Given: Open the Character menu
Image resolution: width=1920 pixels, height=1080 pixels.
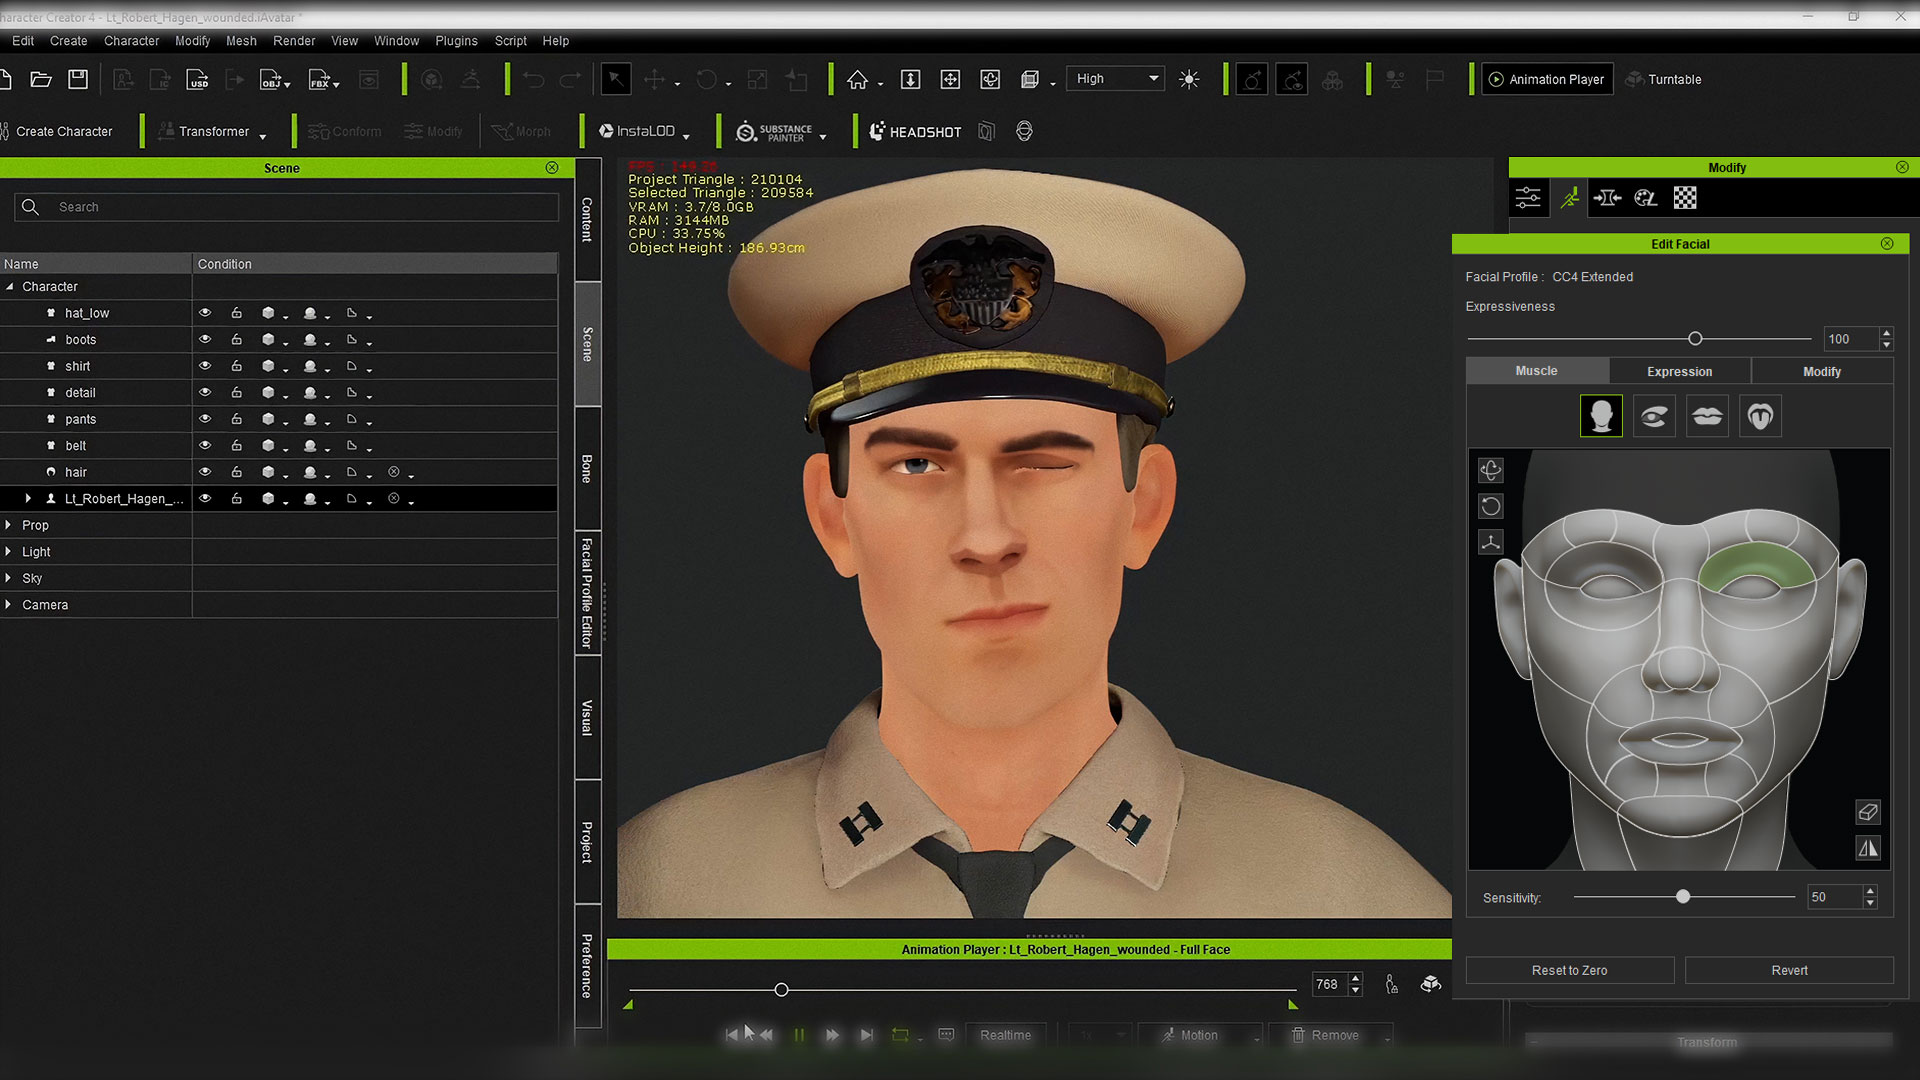Looking at the screenshot, I should pos(131,41).
